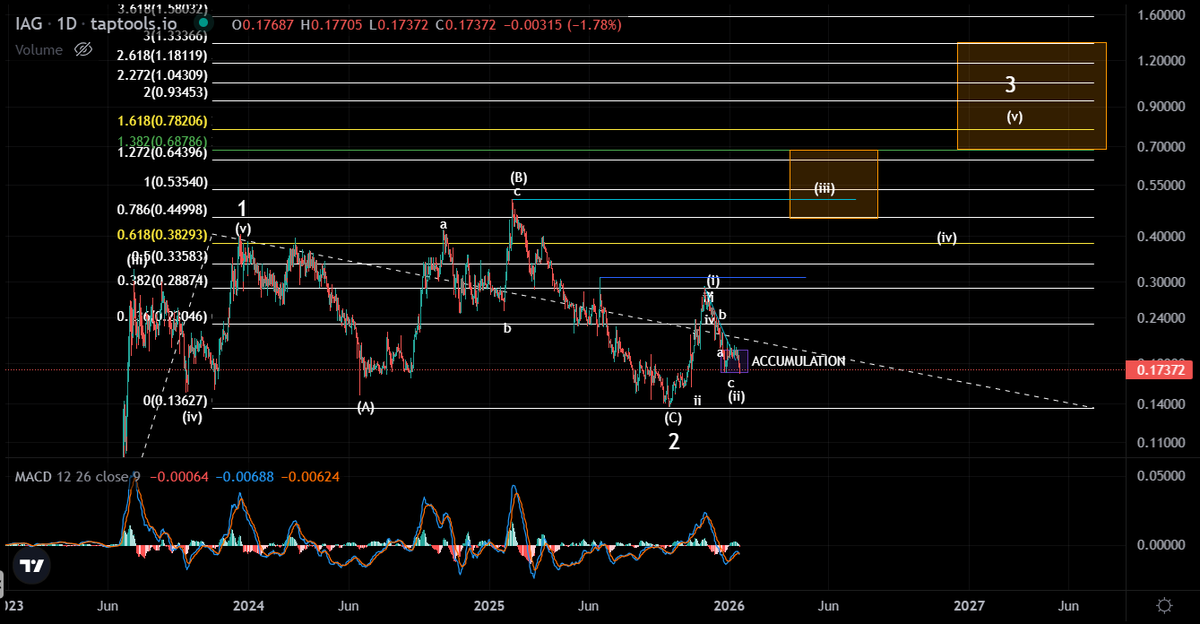Screen dimensions: 1200x624
Task: Select the orange box labeled 3
Action: tap(1031, 96)
